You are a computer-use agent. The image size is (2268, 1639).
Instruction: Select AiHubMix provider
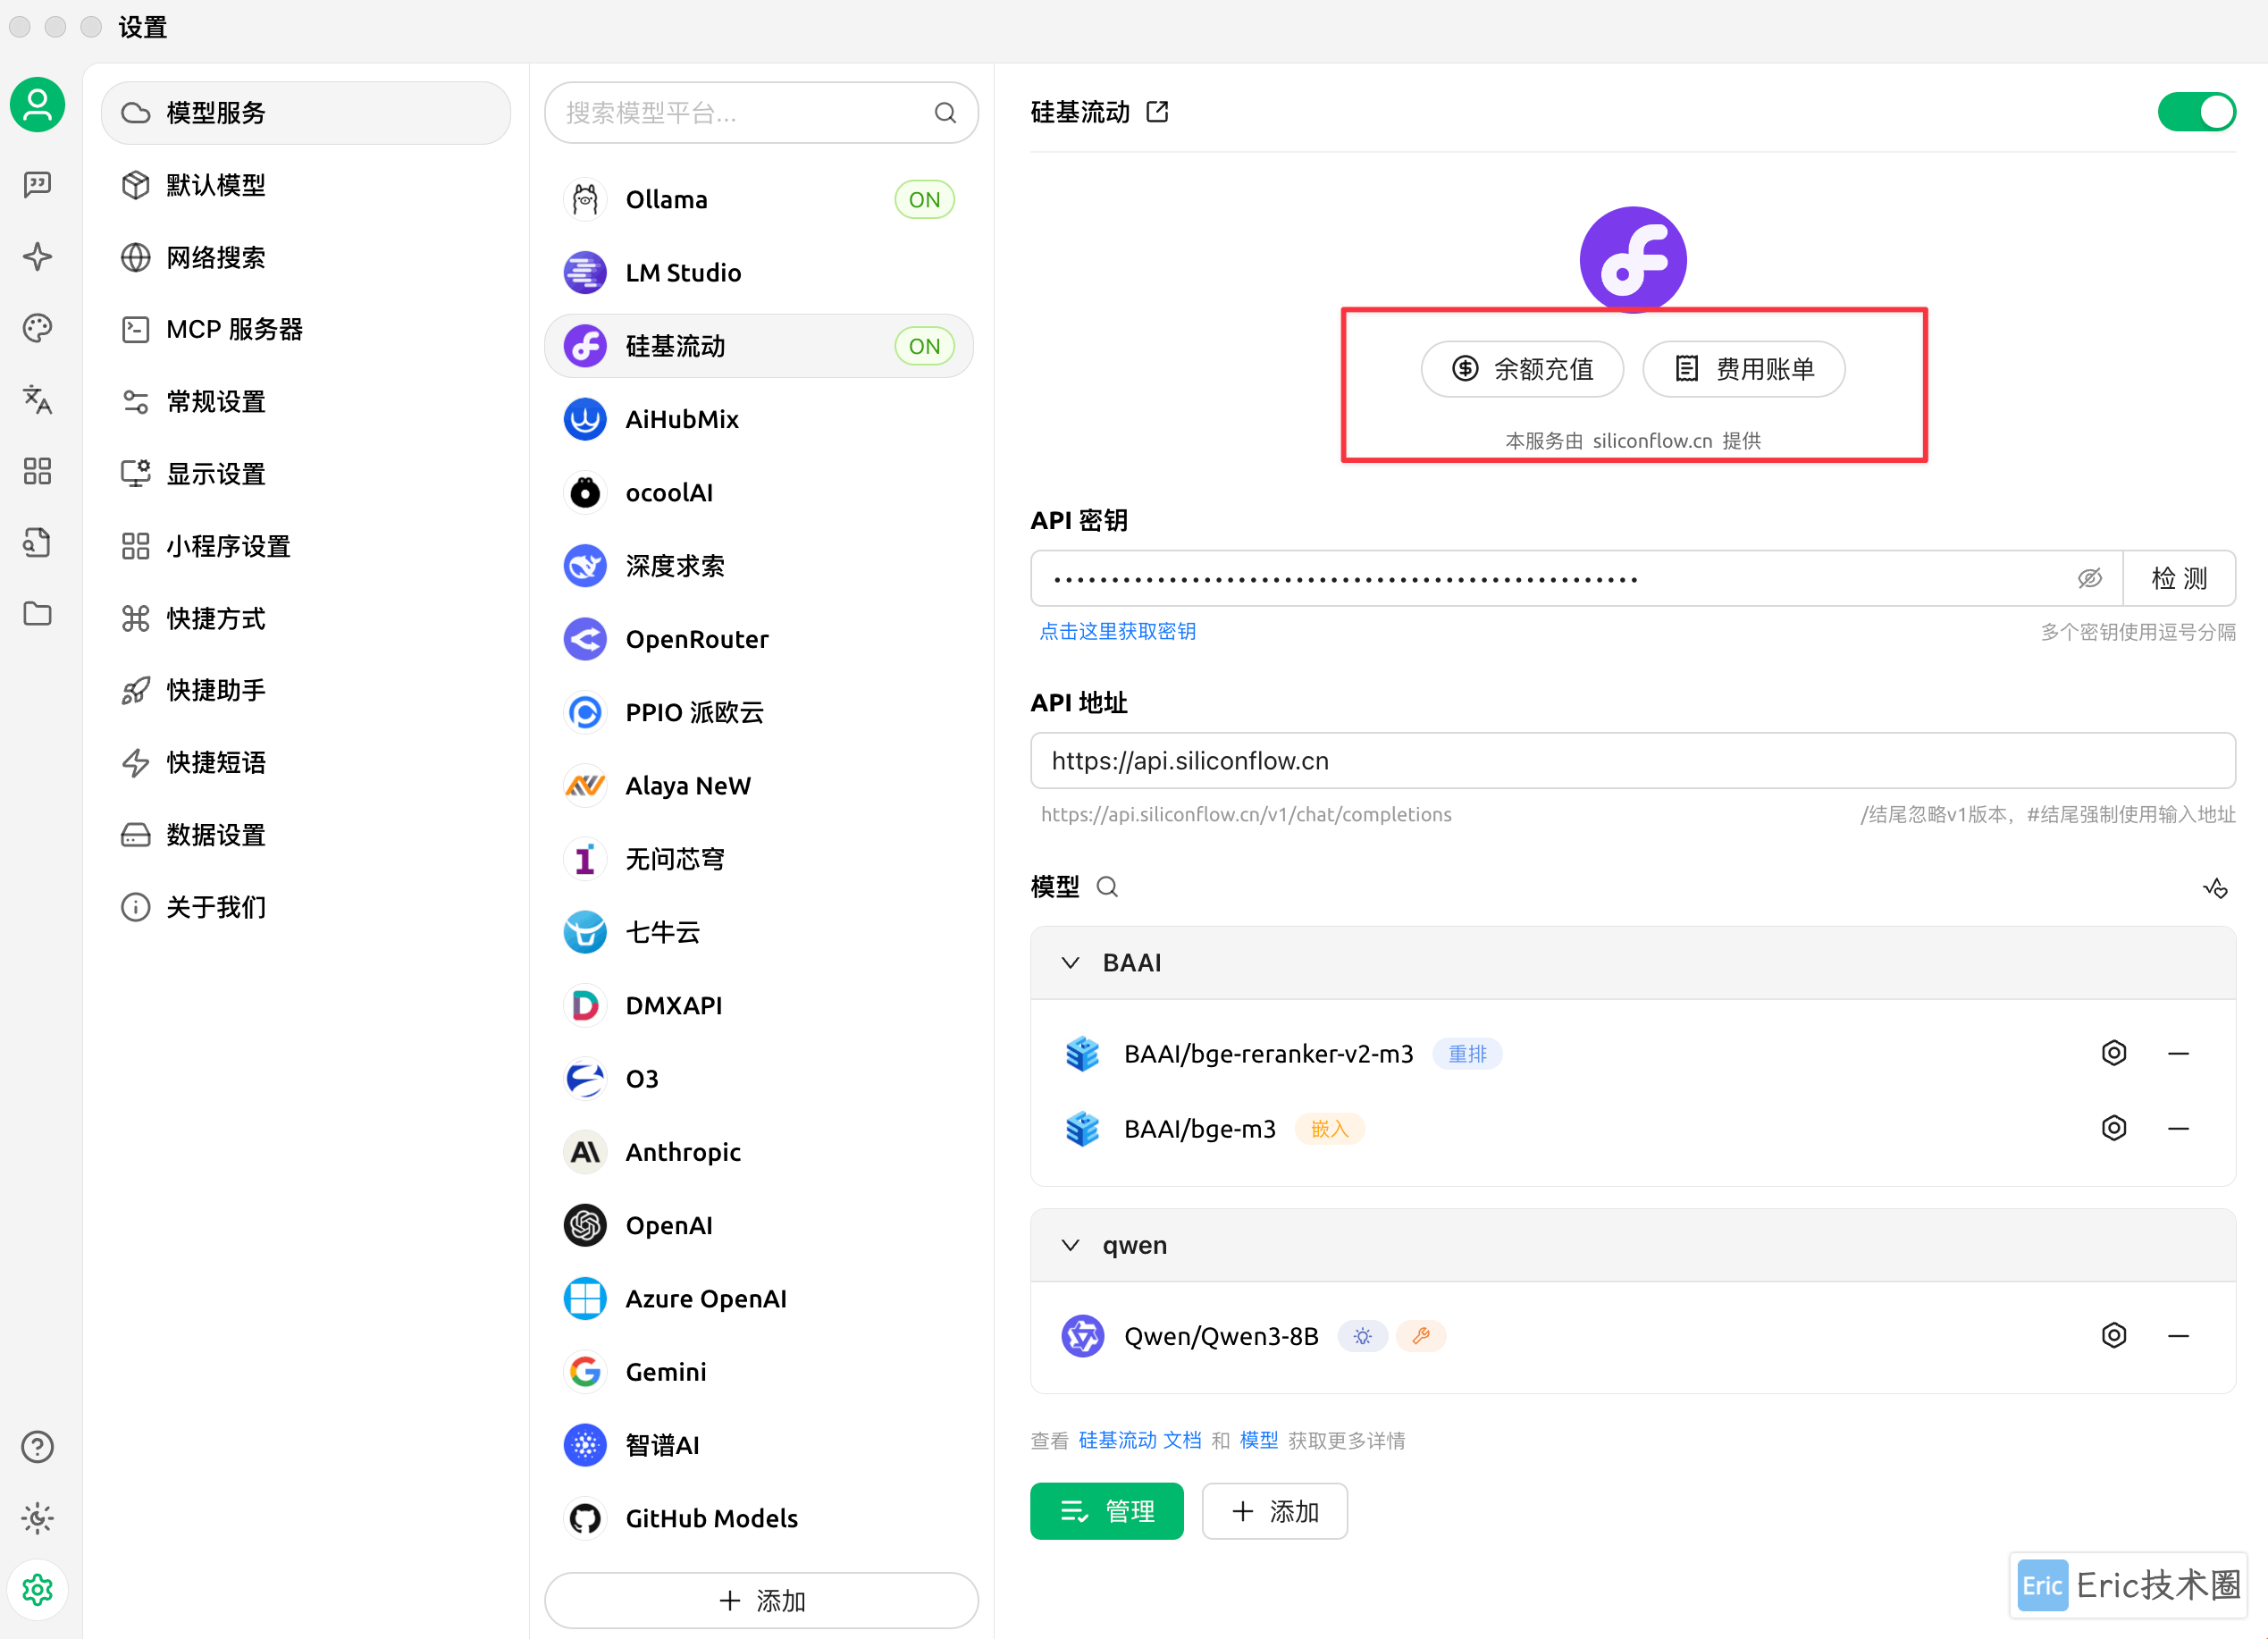759,419
